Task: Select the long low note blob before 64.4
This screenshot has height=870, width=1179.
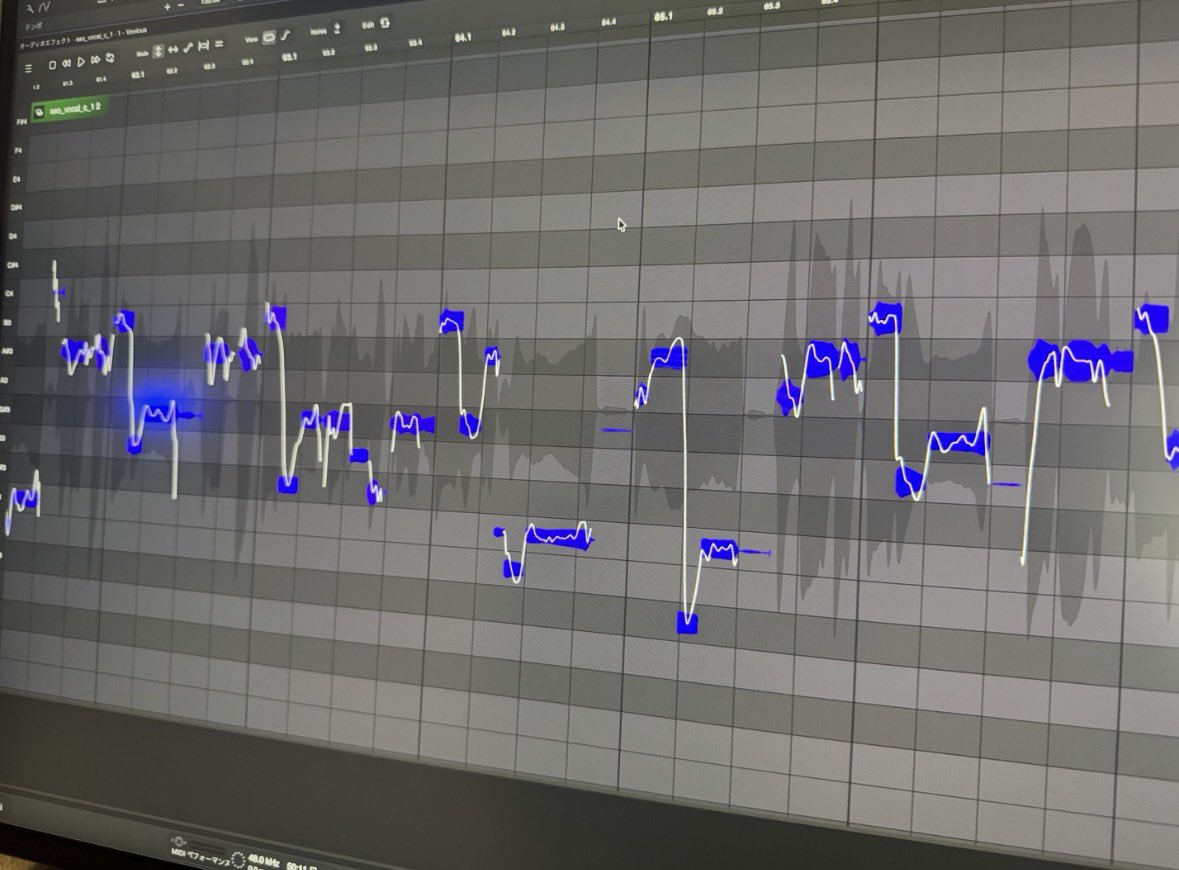Action: click(558, 536)
